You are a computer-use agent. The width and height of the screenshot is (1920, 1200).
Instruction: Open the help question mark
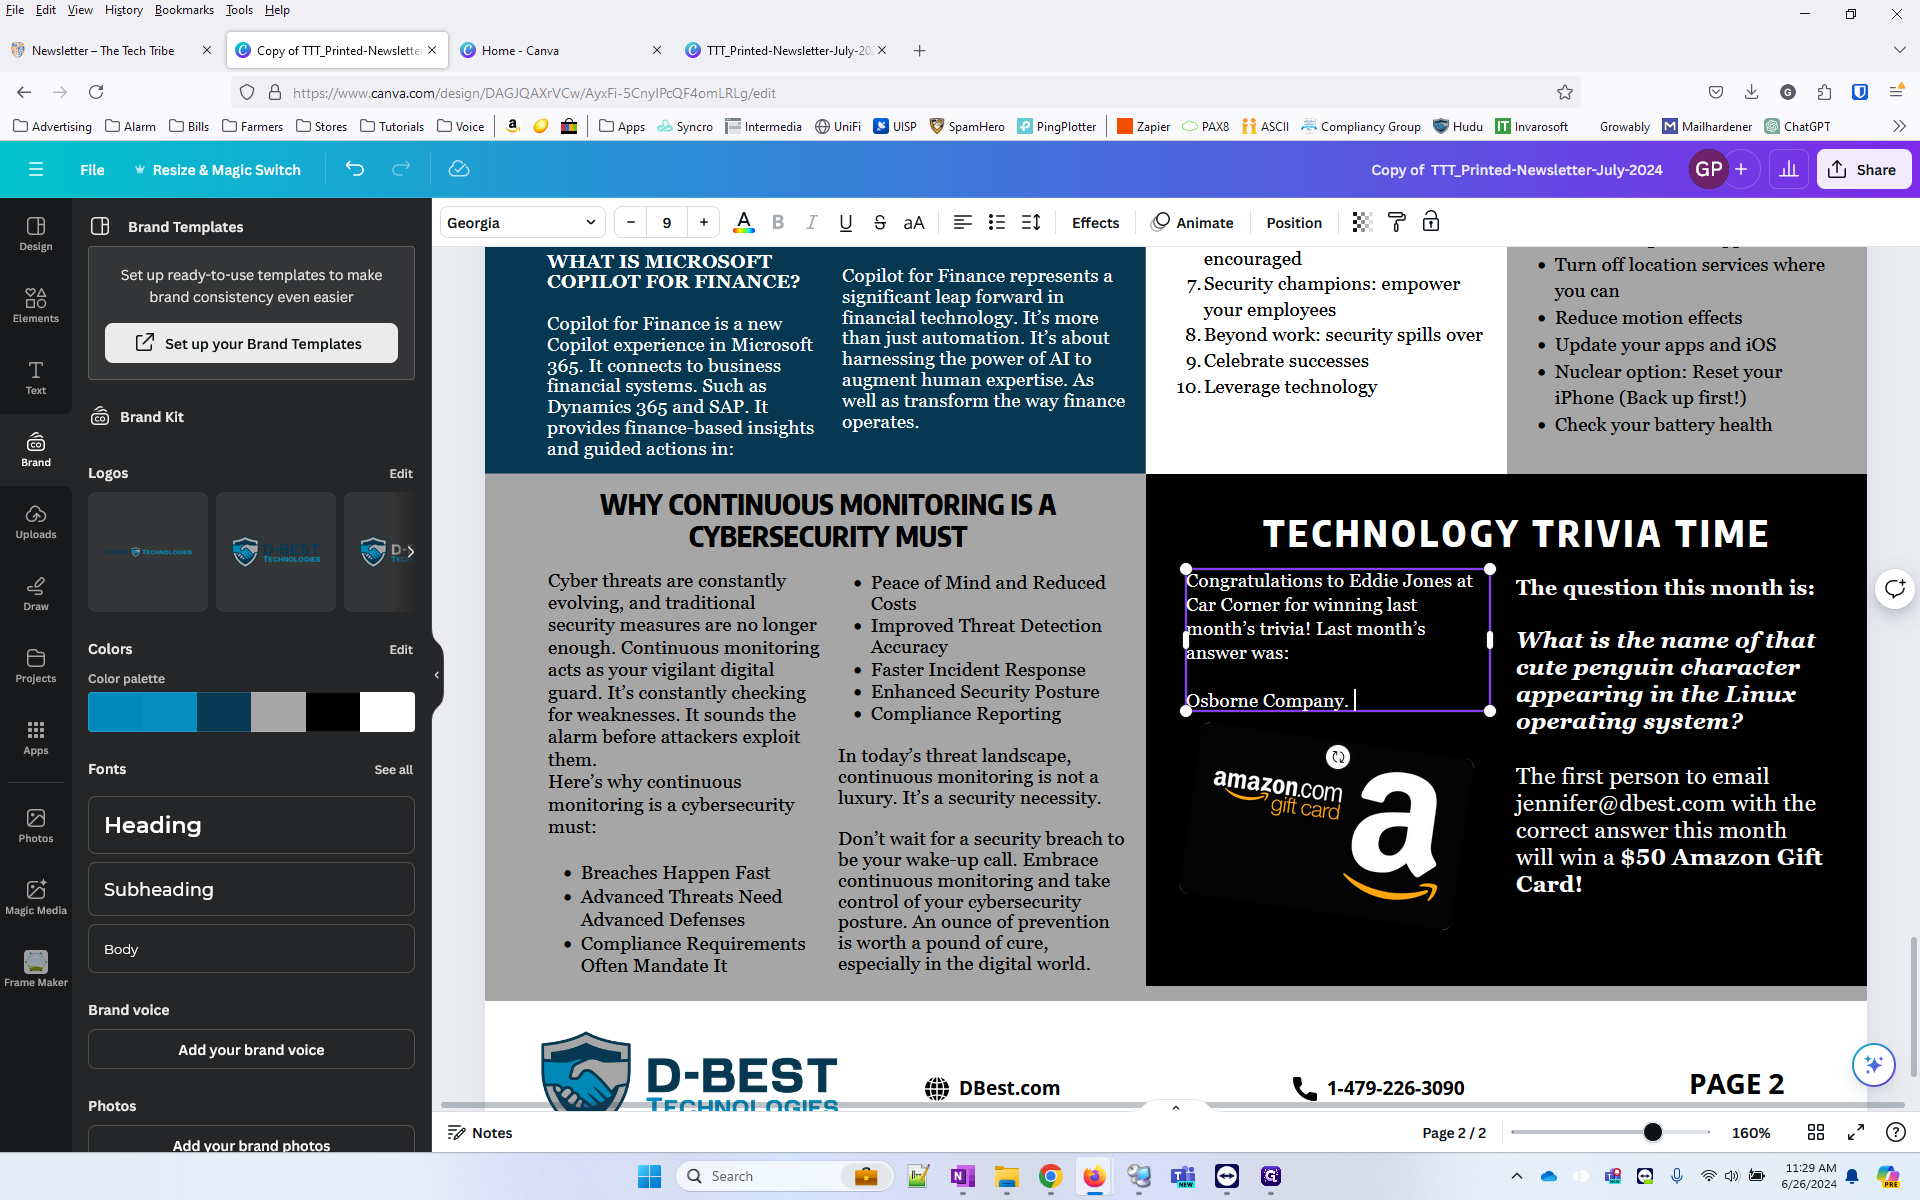pos(1895,1132)
